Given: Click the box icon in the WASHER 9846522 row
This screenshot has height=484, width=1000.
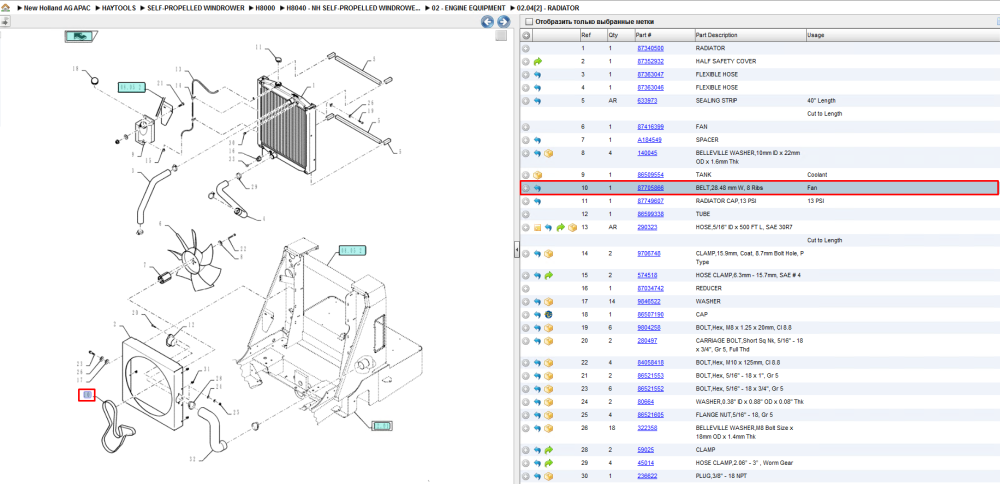Looking at the screenshot, I should (x=548, y=302).
